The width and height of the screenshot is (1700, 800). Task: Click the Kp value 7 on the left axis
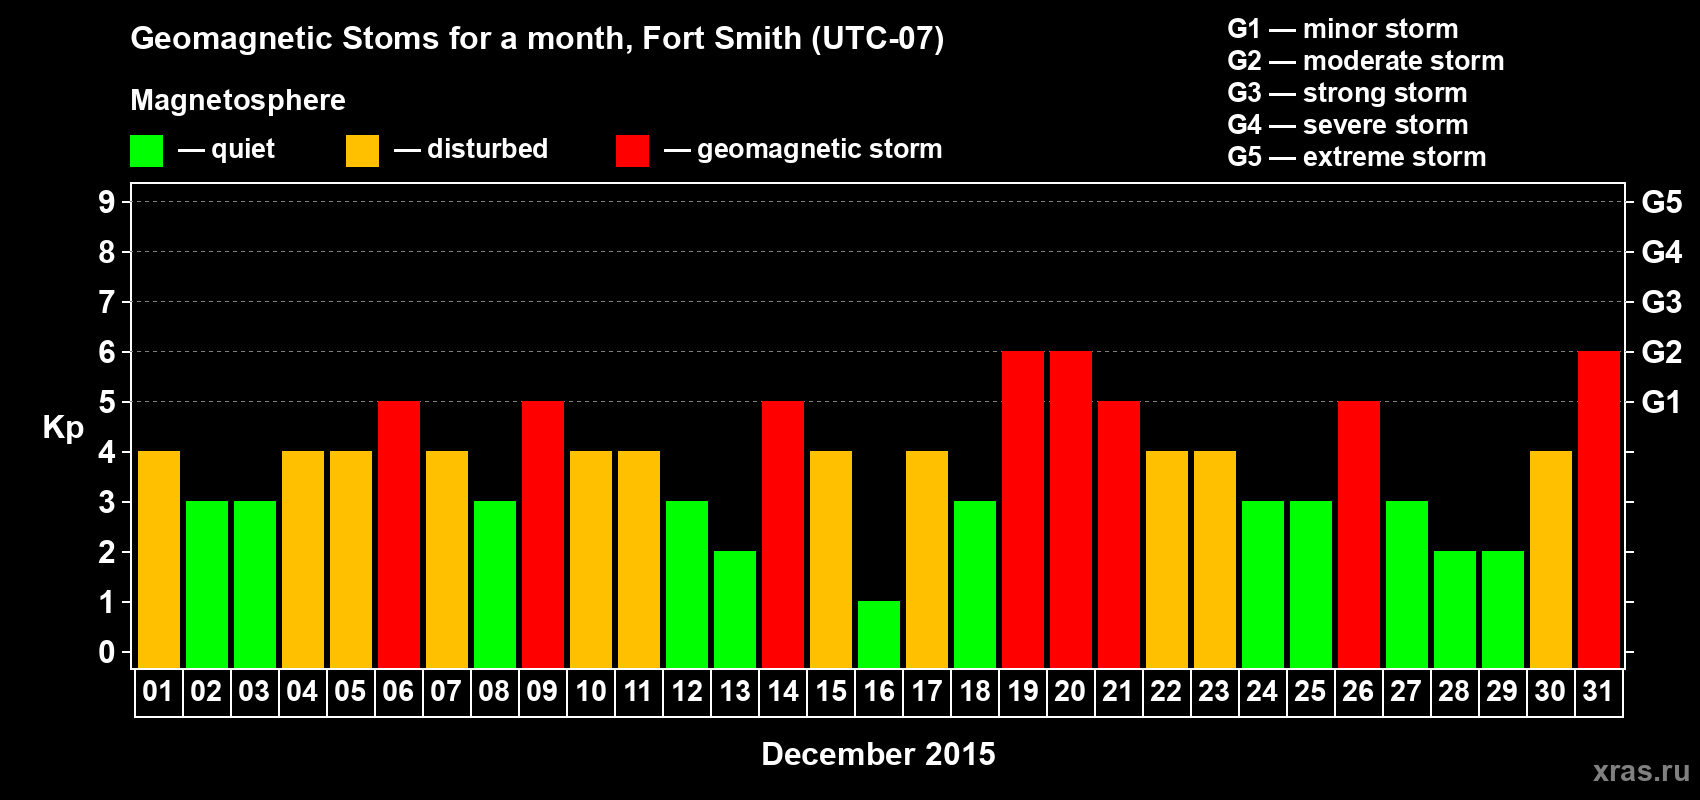(x=107, y=302)
